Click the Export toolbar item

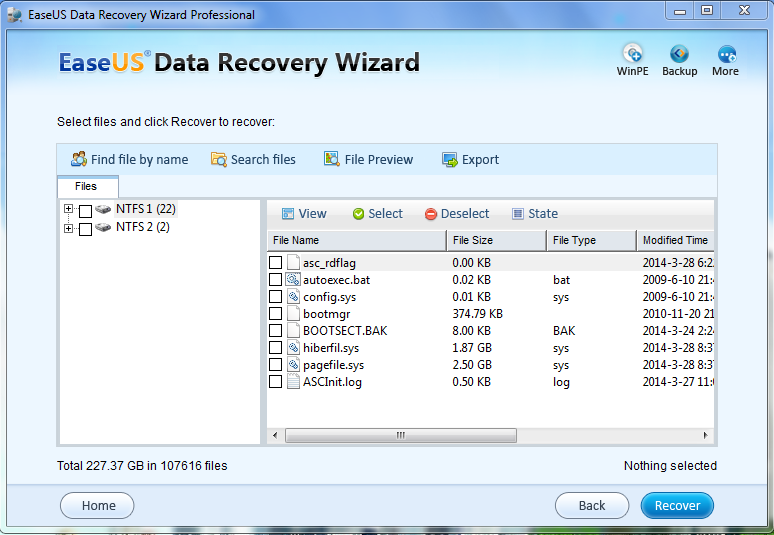click(470, 160)
